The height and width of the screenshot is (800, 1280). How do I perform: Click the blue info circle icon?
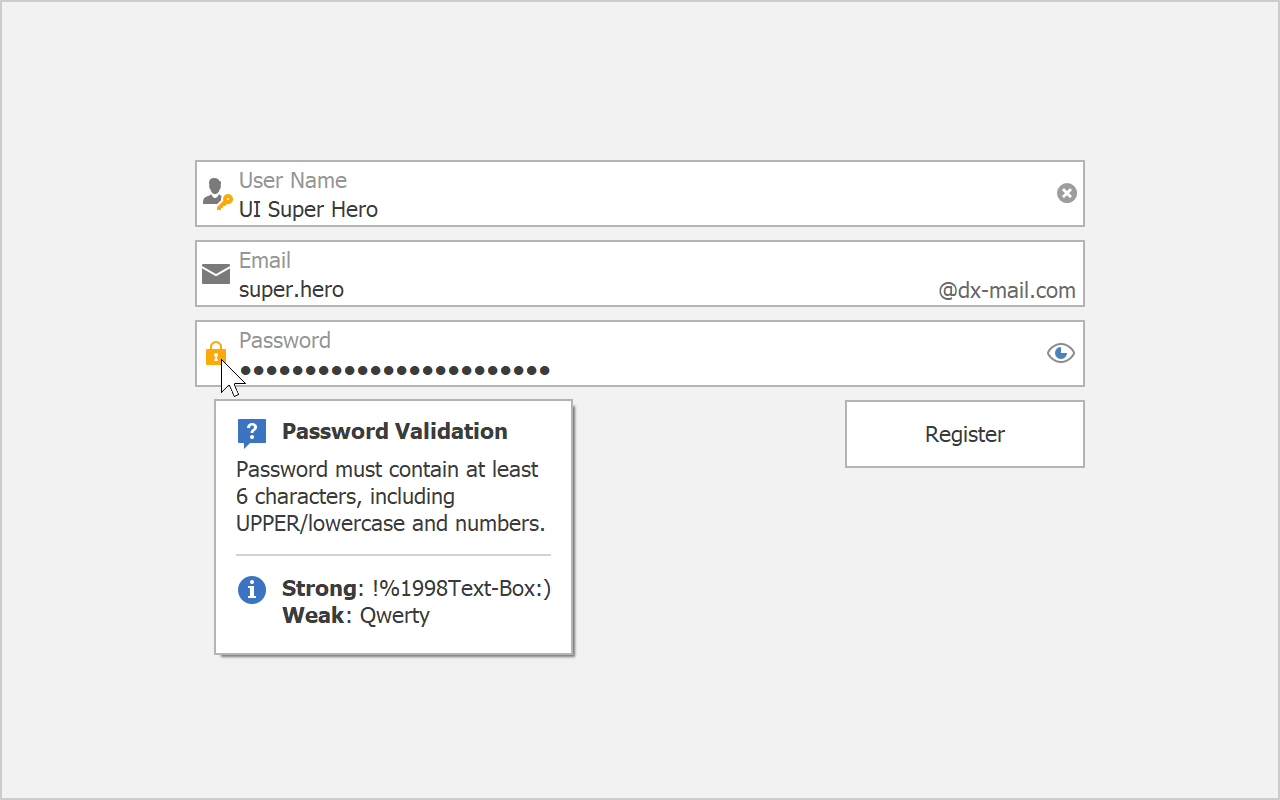251,590
